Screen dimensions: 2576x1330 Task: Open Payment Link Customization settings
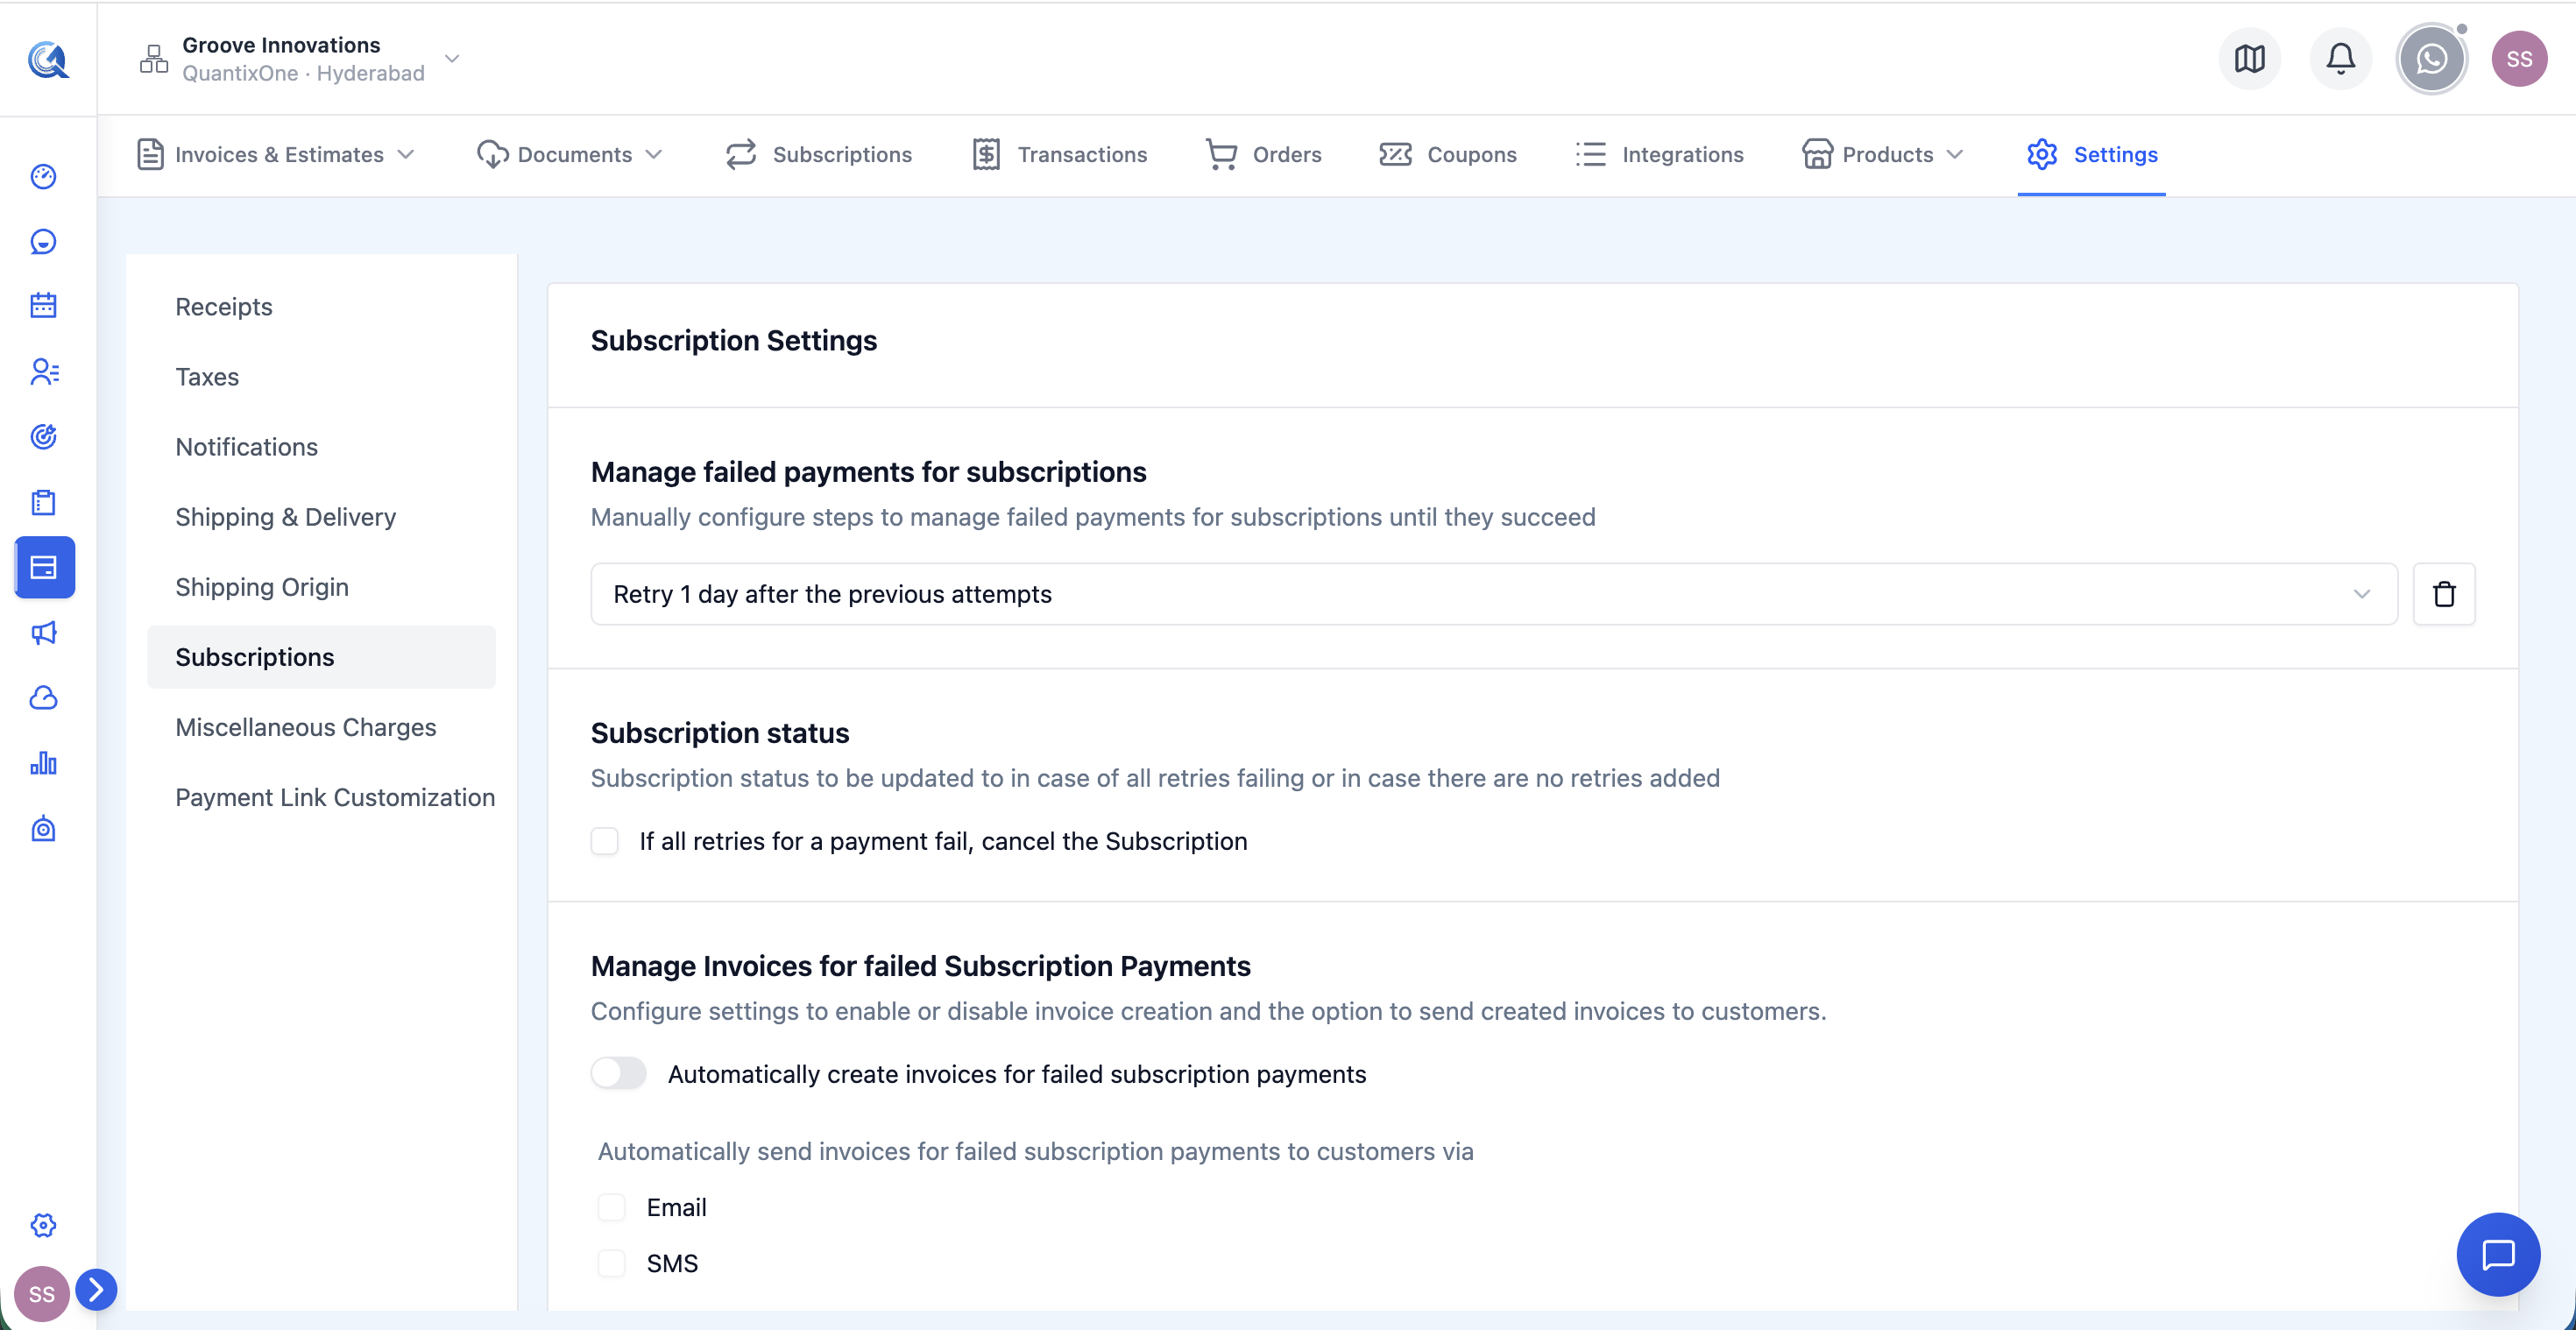point(335,797)
